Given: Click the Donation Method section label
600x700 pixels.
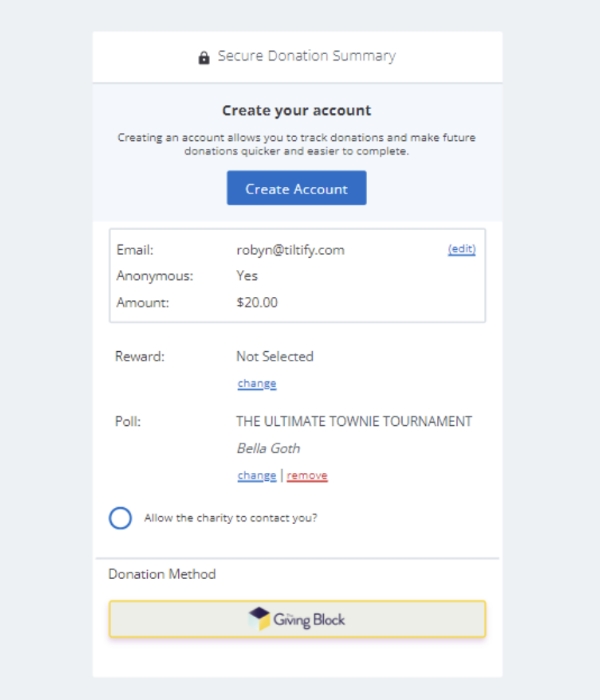Looking at the screenshot, I should pyautogui.click(x=162, y=574).
